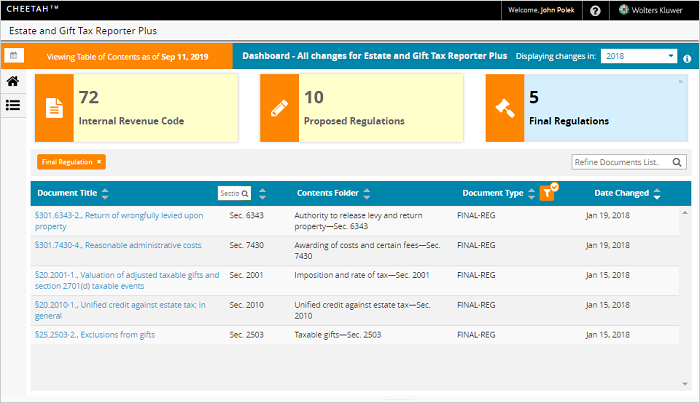Sort by Document Title column arrows
Image resolution: width=700 pixels, height=403 pixels.
tap(106, 193)
